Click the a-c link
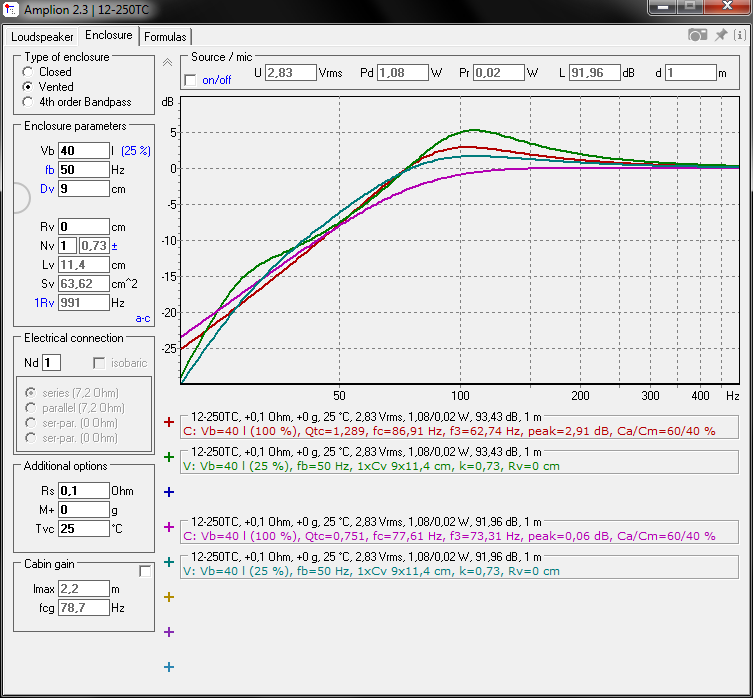753x698 pixels. (143, 318)
